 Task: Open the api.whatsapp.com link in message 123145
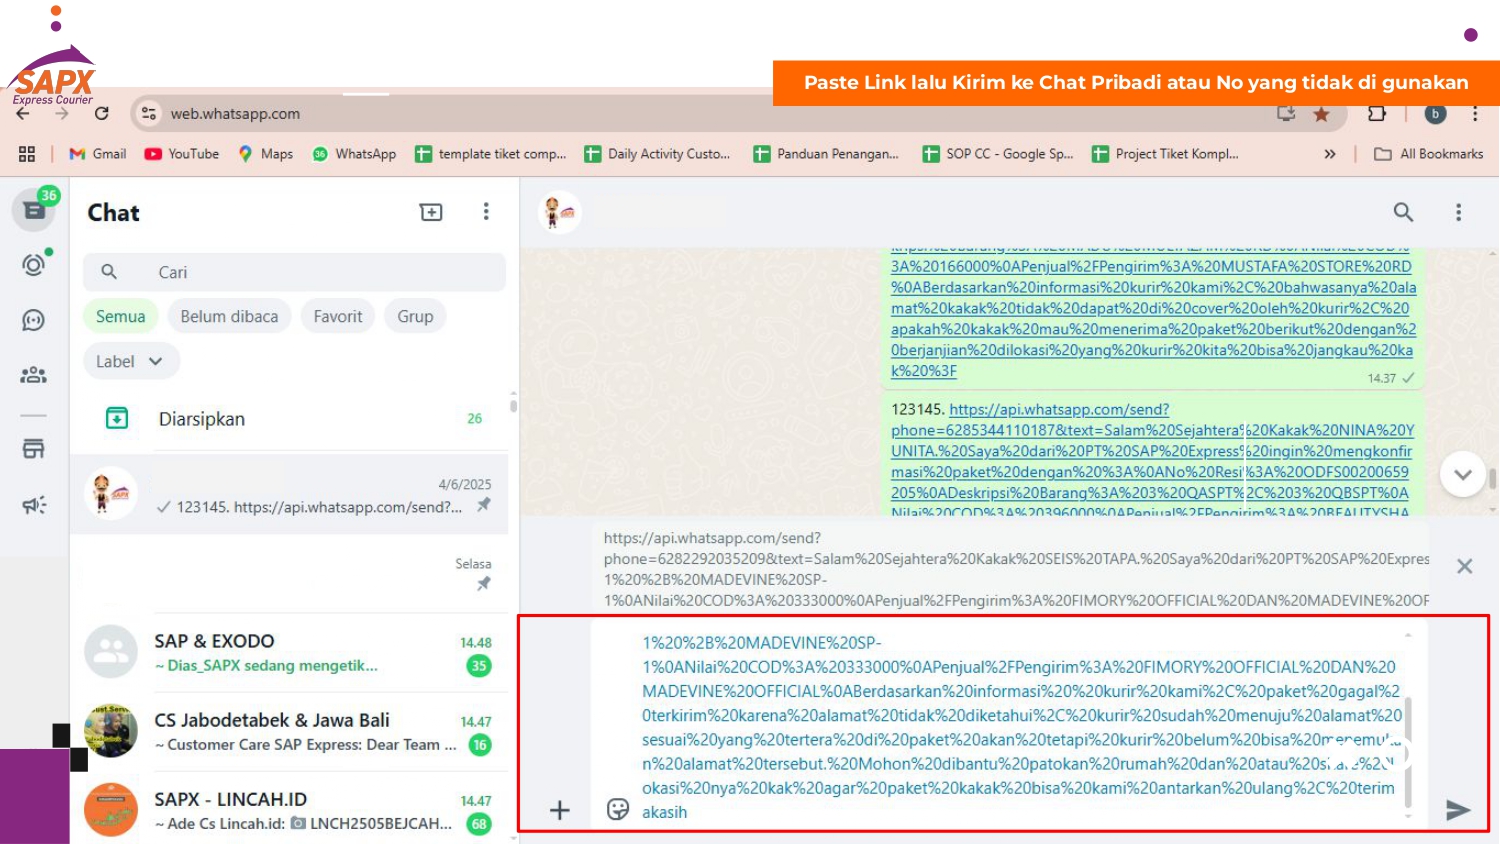pyautogui.click(x=1152, y=461)
